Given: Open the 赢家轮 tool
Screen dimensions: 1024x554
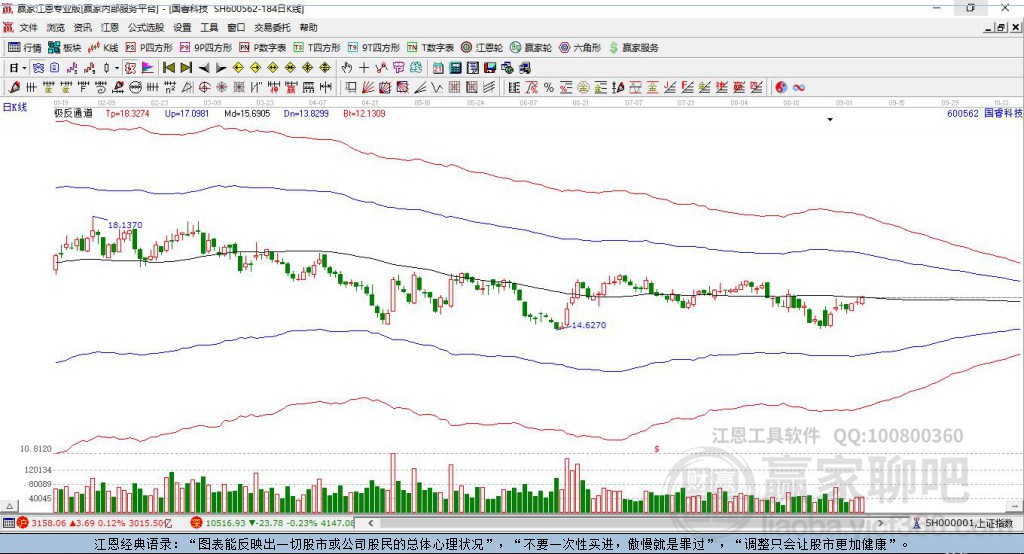Looking at the screenshot, I should [530, 48].
